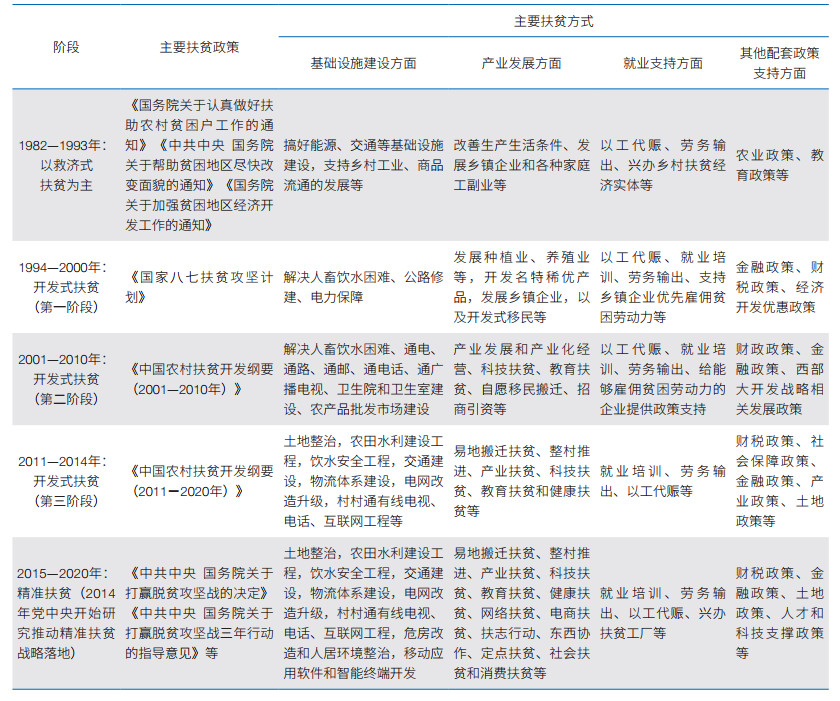Click the 农业政策、教育政策等 cell
Image resolution: width=840 pixels, height=701 pixels.
click(779, 165)
